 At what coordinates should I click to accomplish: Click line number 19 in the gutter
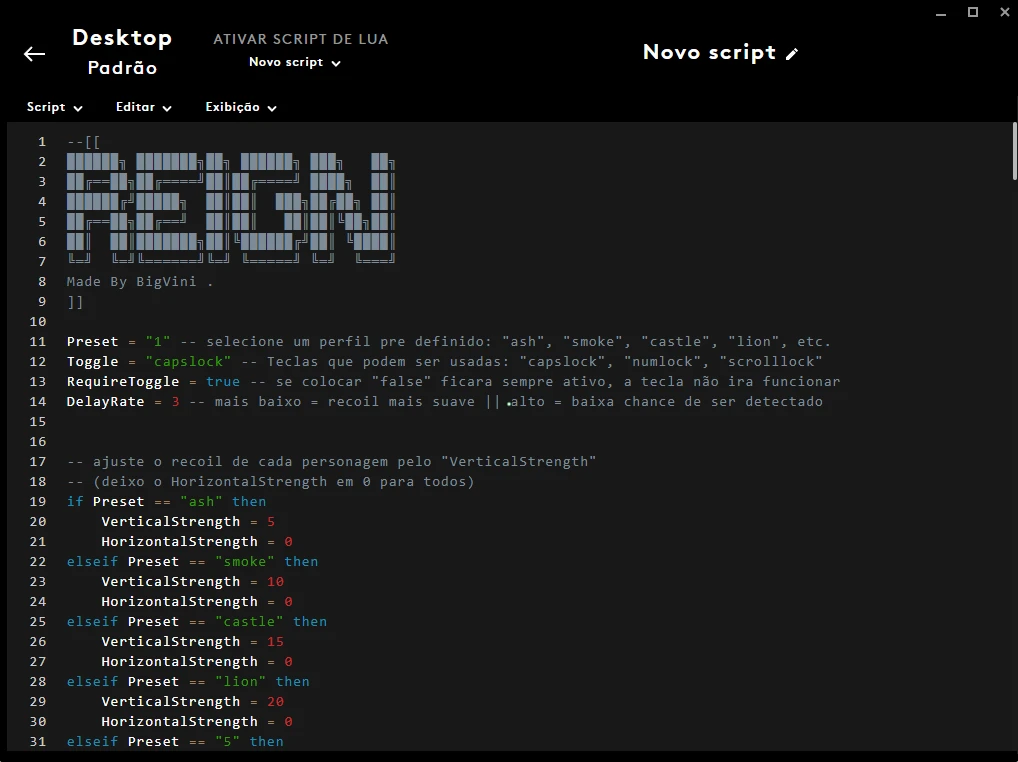coord(38,501)
